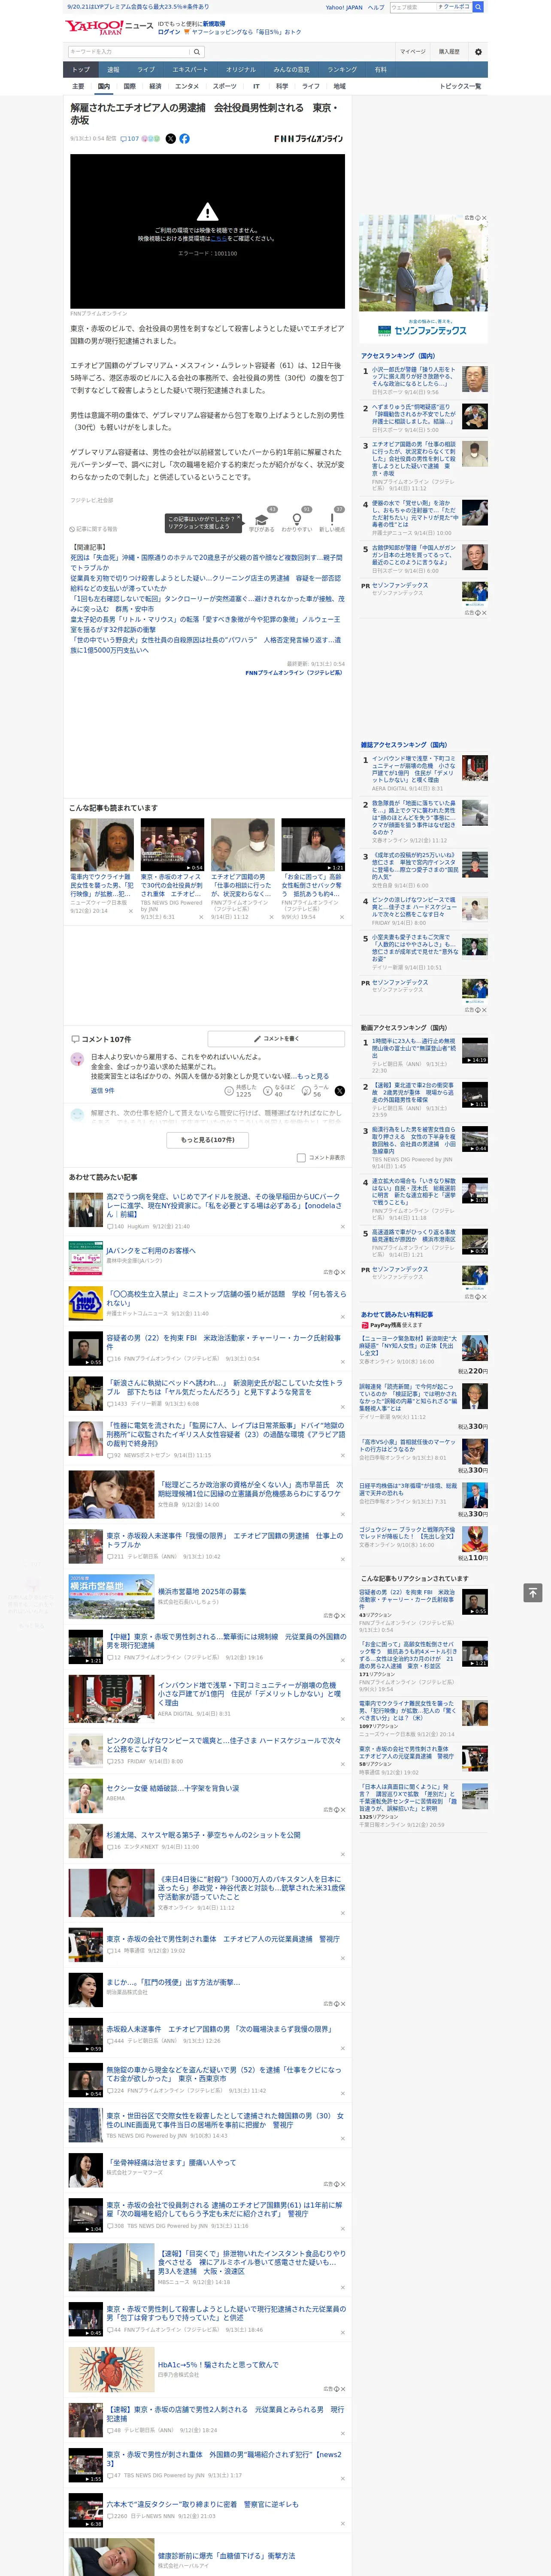
Task: Open video ranking item 1 thumbnail showing 14:19
Action: click(475, 1050)
